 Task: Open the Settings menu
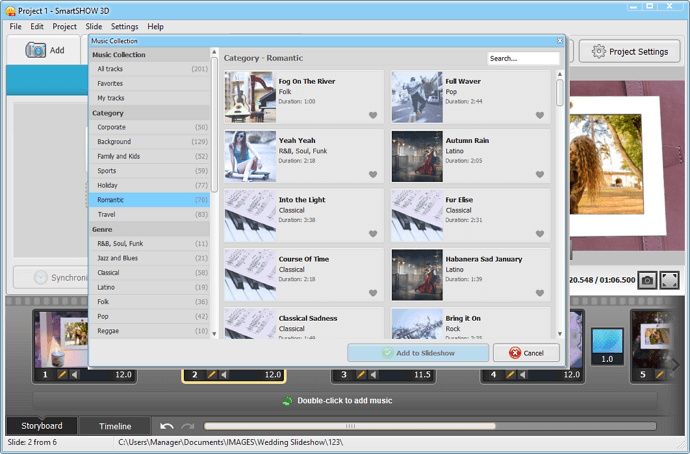(125, 26)
